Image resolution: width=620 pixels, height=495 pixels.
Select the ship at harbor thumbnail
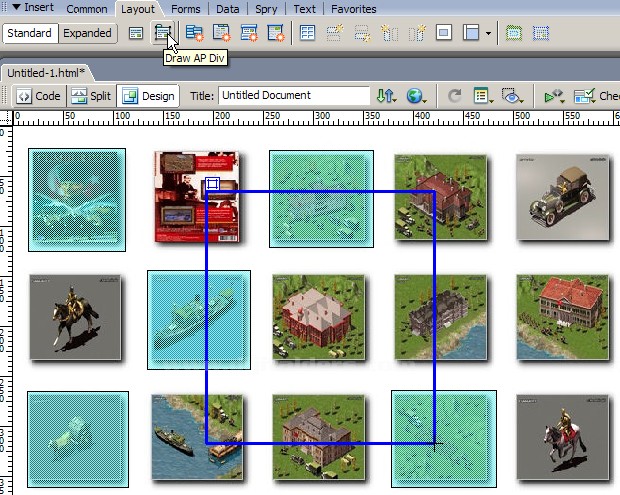click(197, 437)
